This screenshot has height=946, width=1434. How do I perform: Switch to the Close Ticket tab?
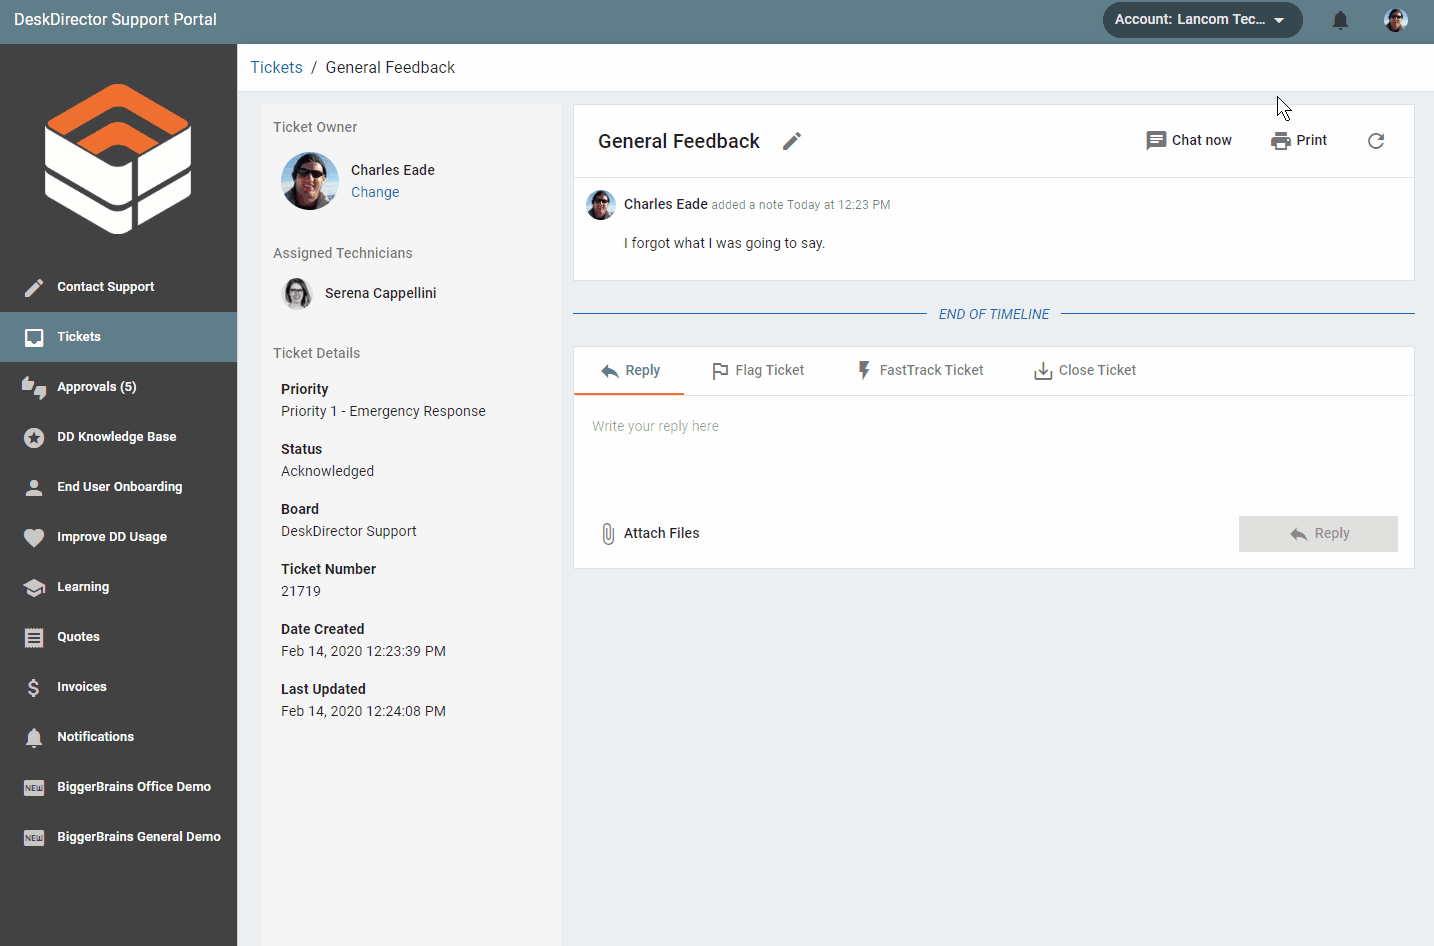tap(1085, 371)
